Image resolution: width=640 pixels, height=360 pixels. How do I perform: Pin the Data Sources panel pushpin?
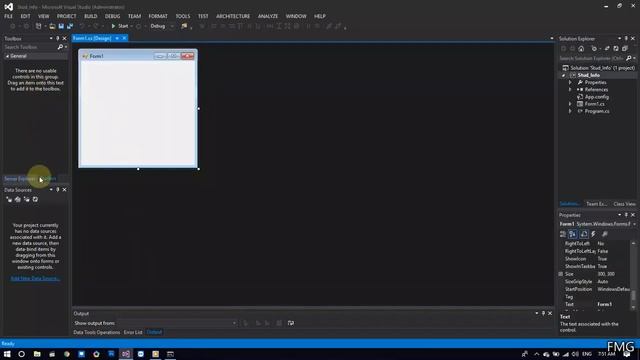pos(58,190)
